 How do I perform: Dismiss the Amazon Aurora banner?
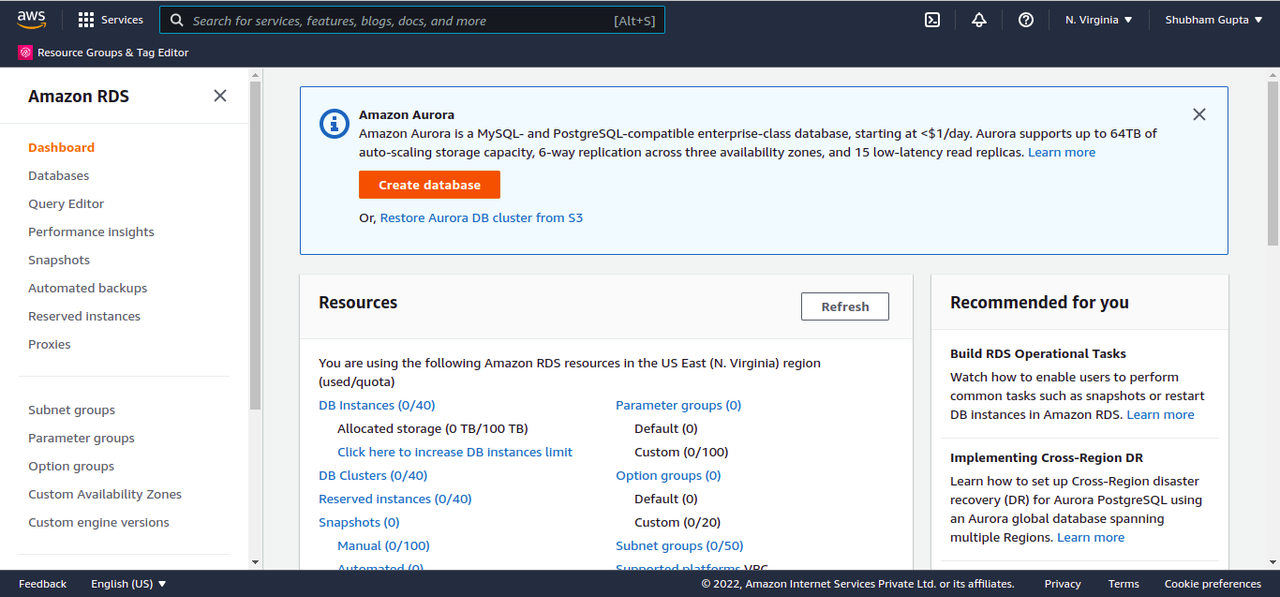[x=1199, y=115]
